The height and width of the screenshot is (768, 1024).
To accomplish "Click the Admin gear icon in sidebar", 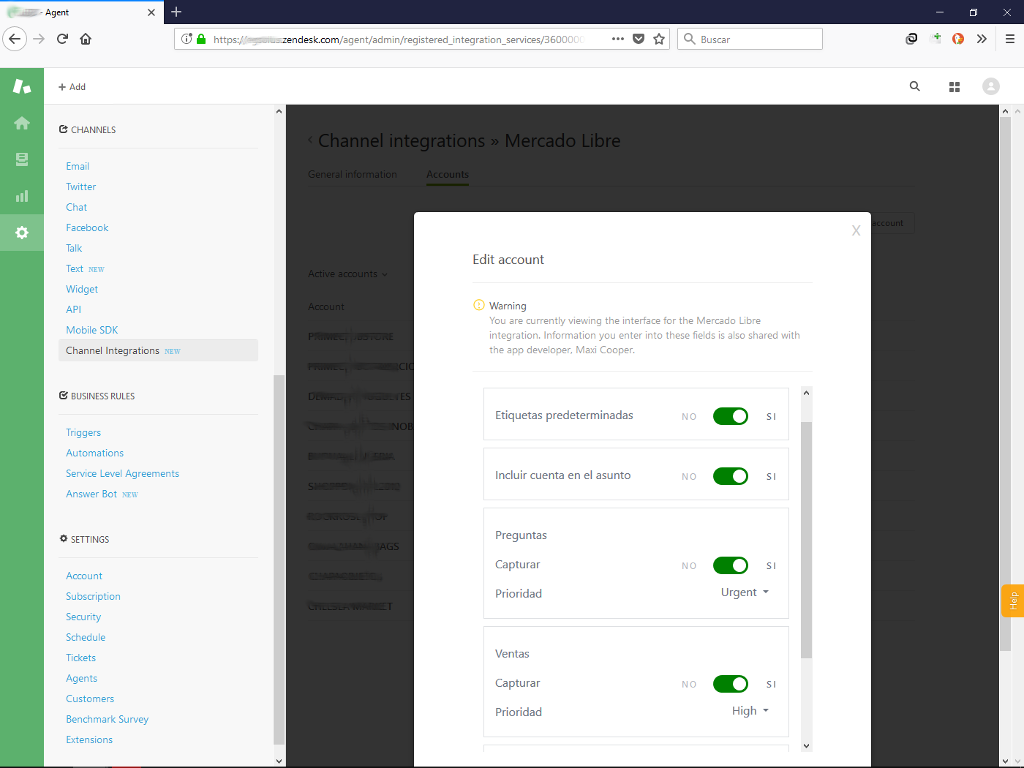I will click(x=21, y=233).
